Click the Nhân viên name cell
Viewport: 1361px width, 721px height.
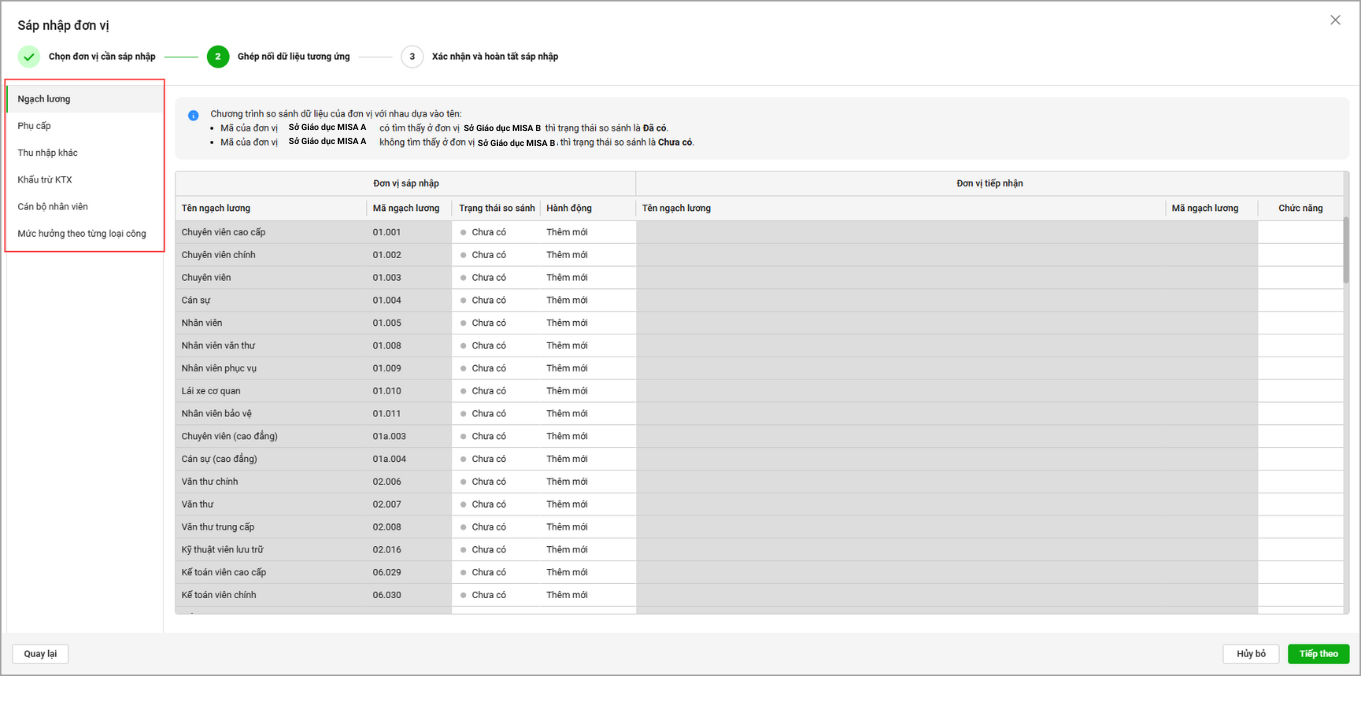point(271,323)
